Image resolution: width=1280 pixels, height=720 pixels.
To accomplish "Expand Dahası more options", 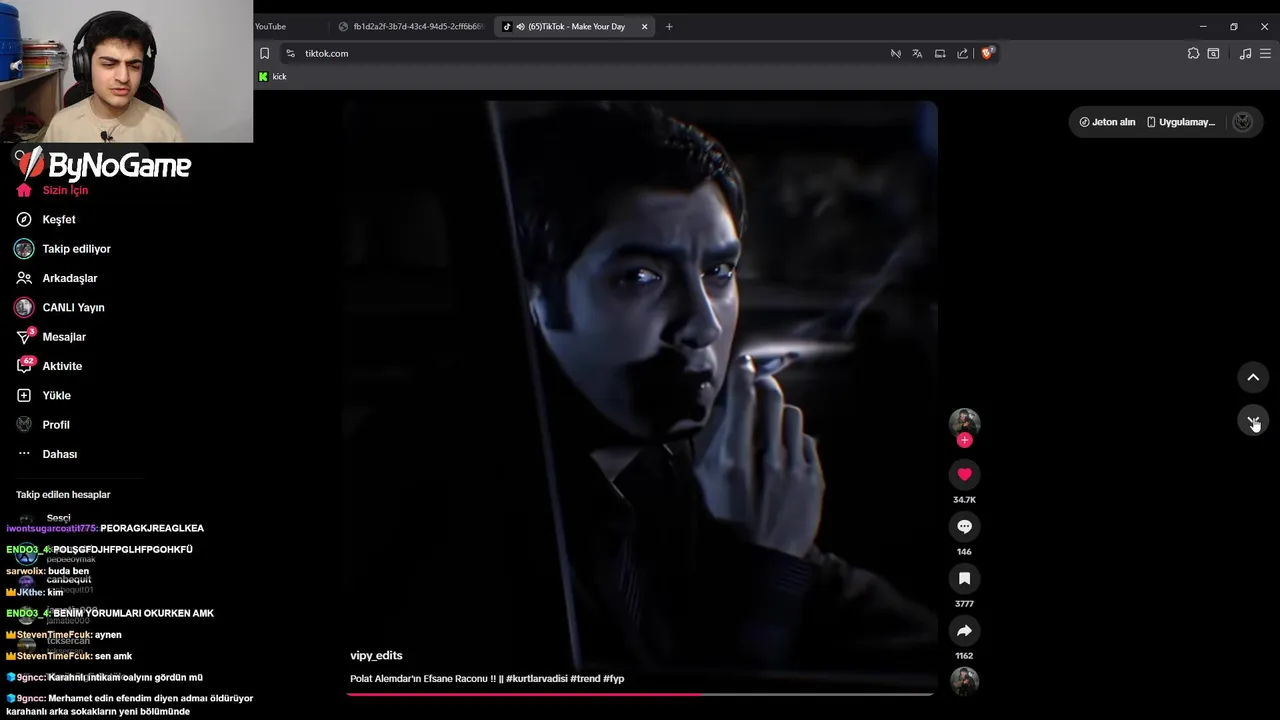I will 60,454.
